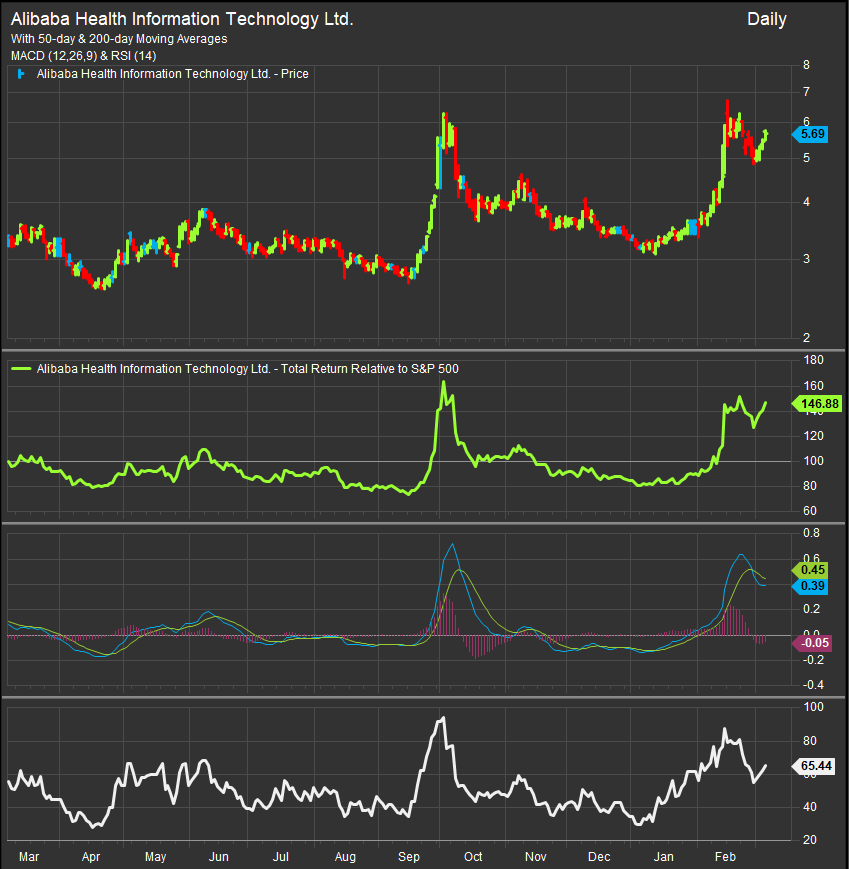Click the Jan label on the time axis

[663, 857]
